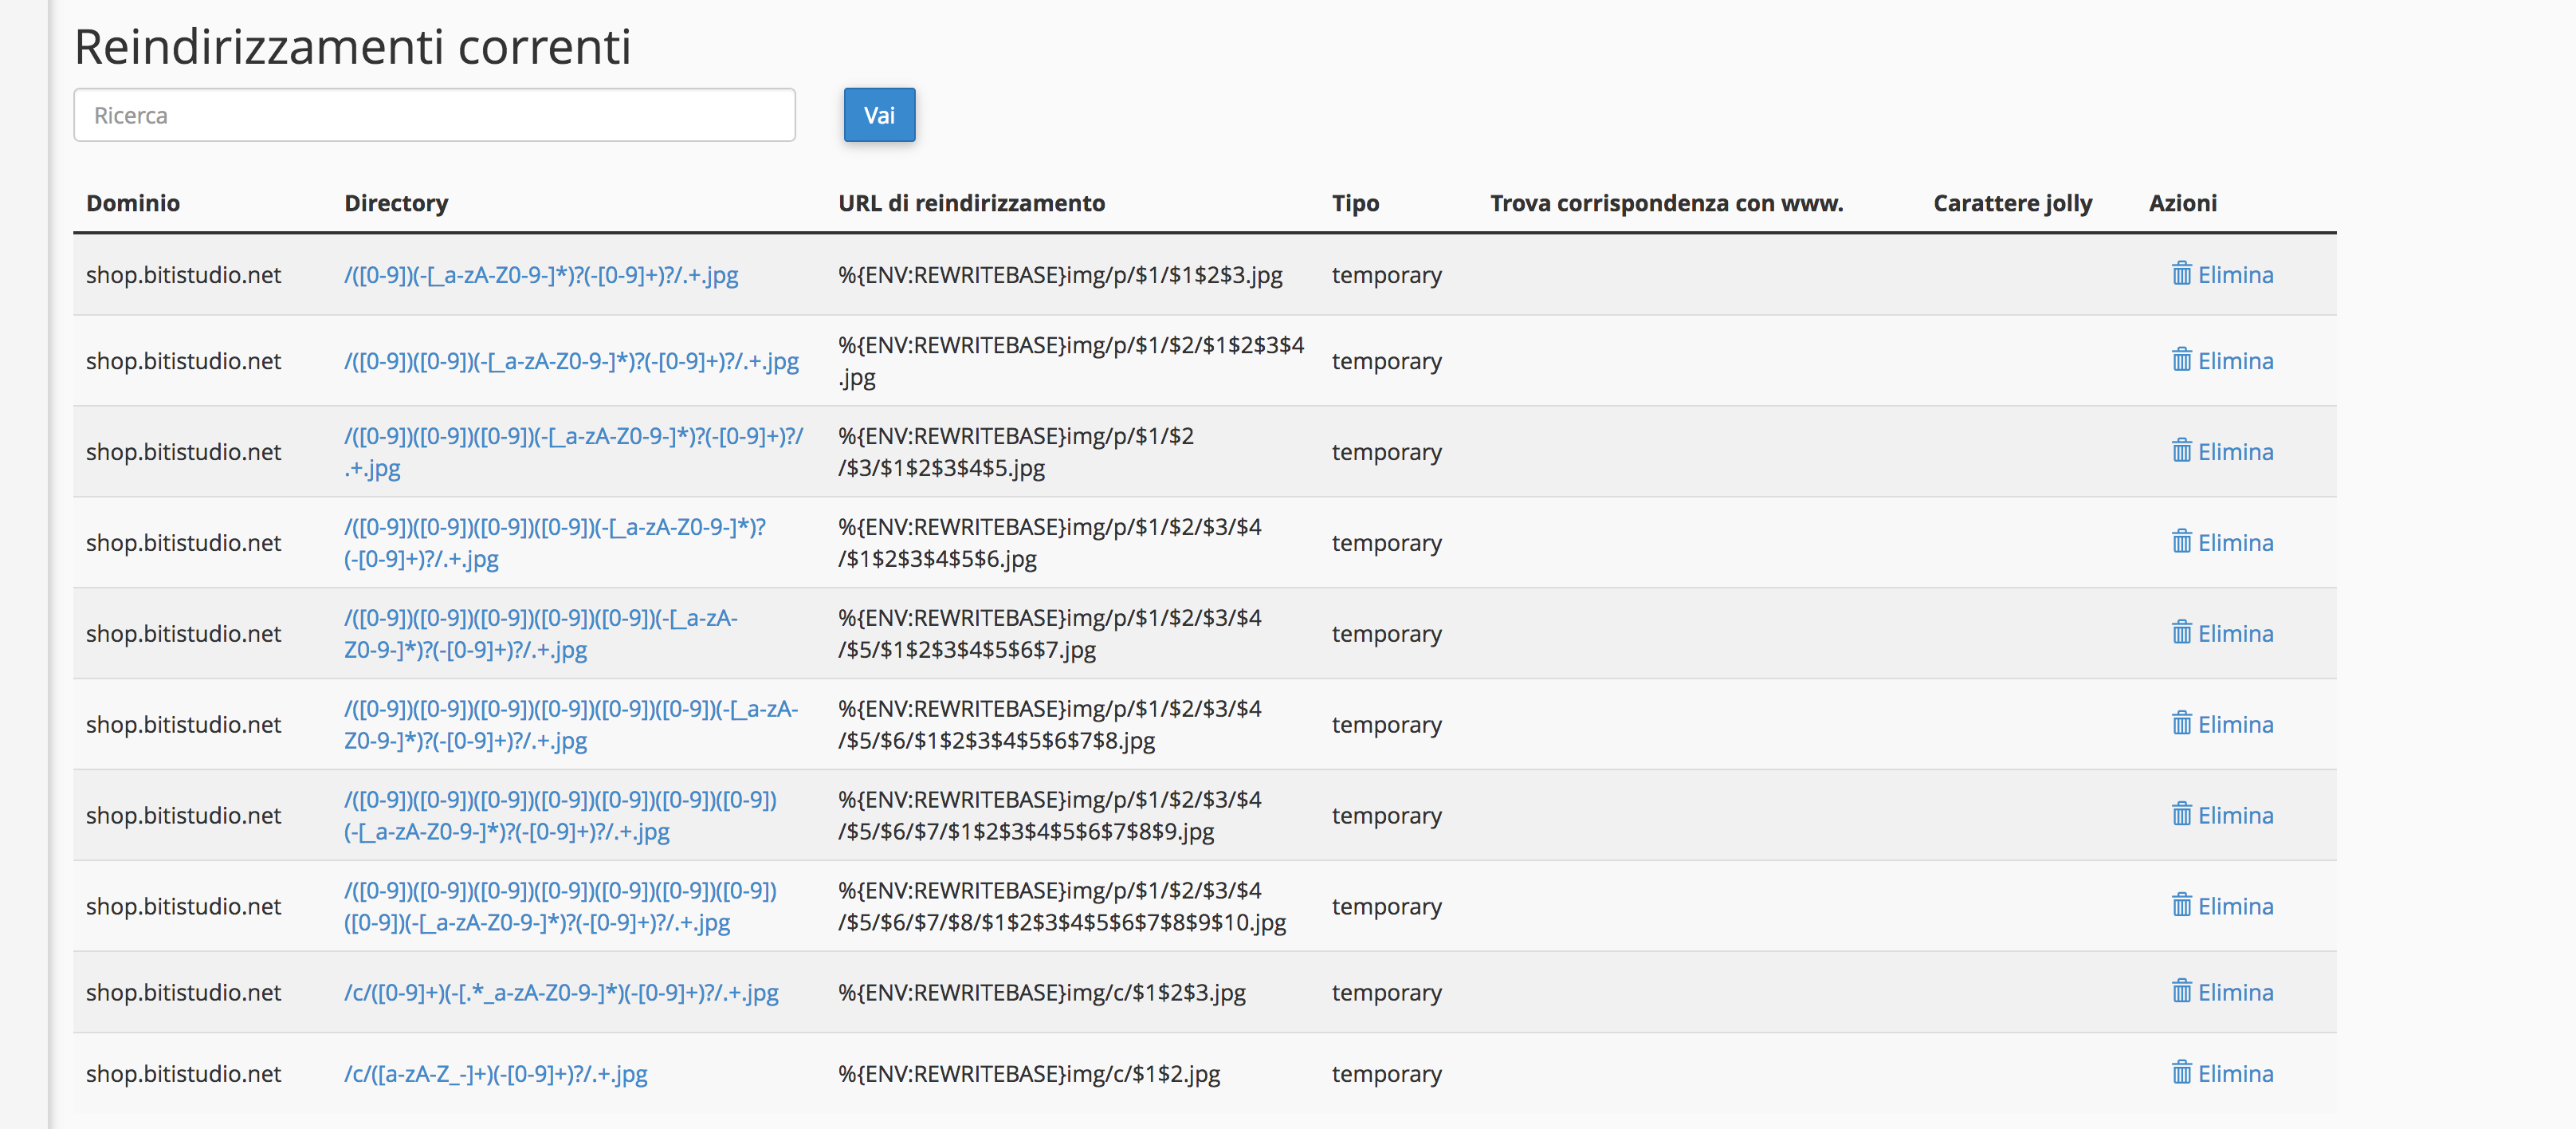Click the Directory column header

click(x=396, y=203)
